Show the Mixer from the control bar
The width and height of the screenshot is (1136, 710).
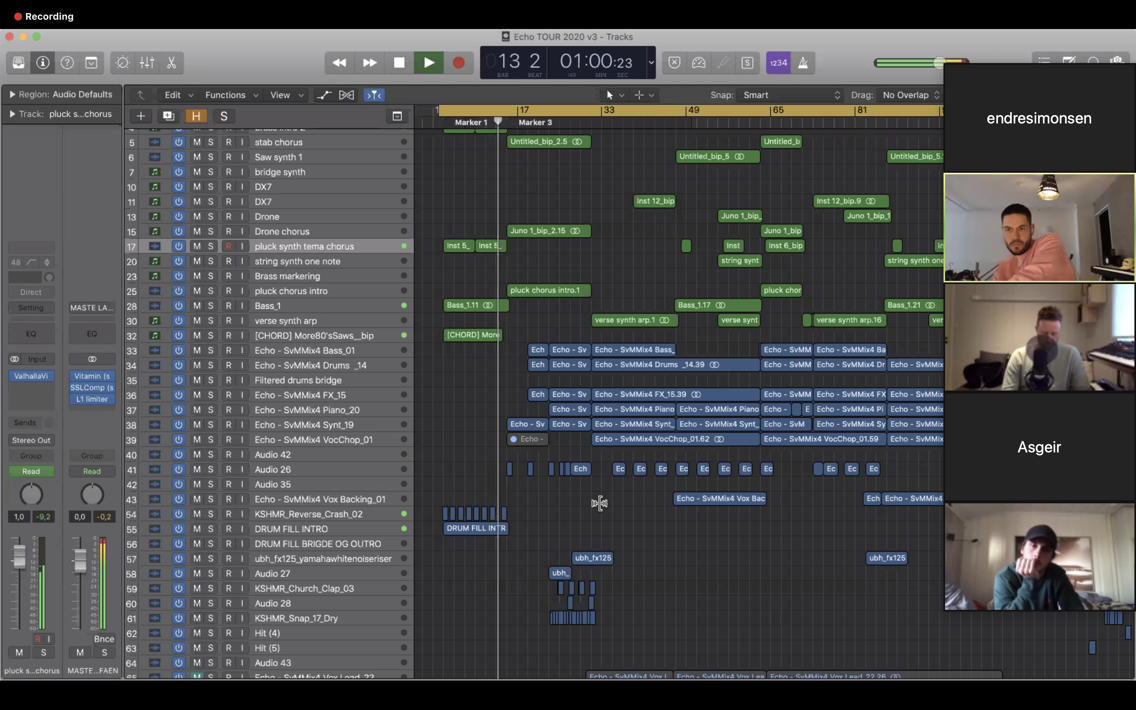147,63
